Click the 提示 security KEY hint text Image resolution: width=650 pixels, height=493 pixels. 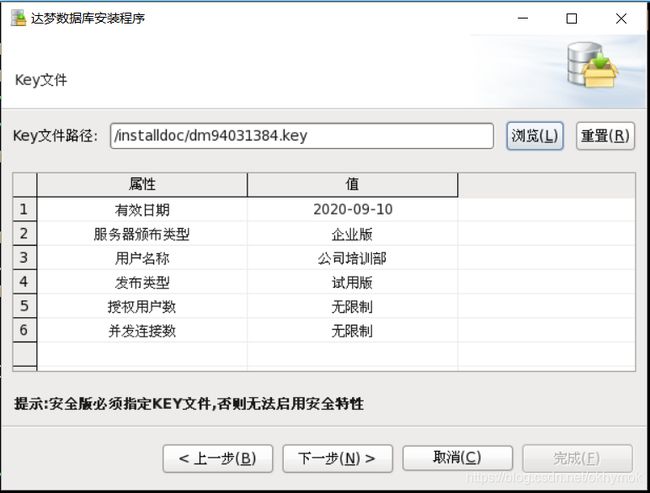[x=189, y=403]
